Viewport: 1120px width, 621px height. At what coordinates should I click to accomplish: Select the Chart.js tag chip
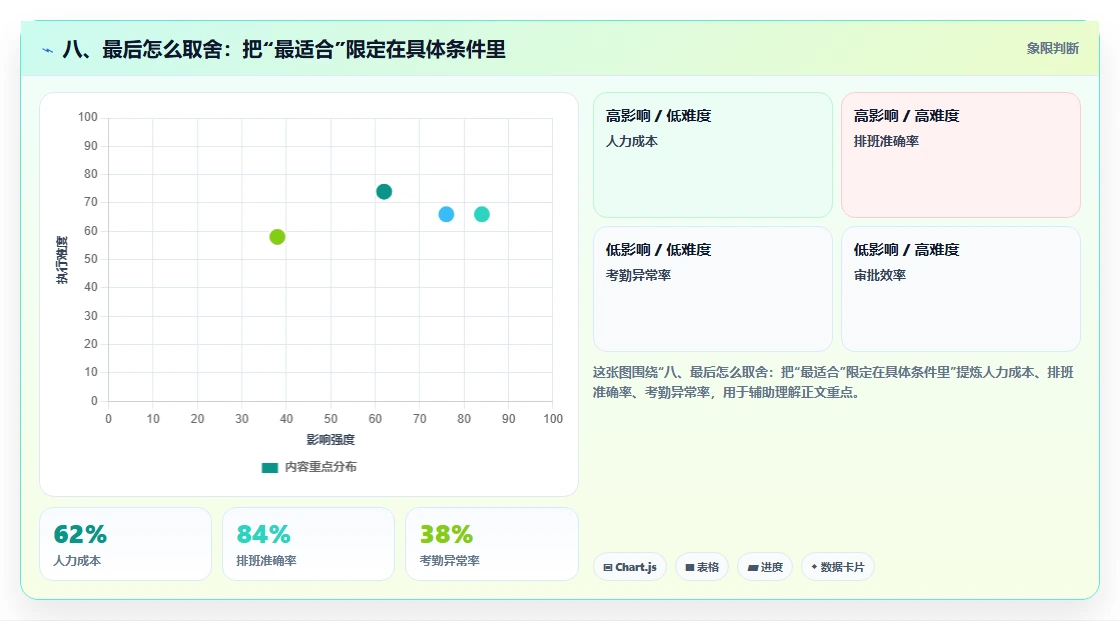[x=630, y=567]
